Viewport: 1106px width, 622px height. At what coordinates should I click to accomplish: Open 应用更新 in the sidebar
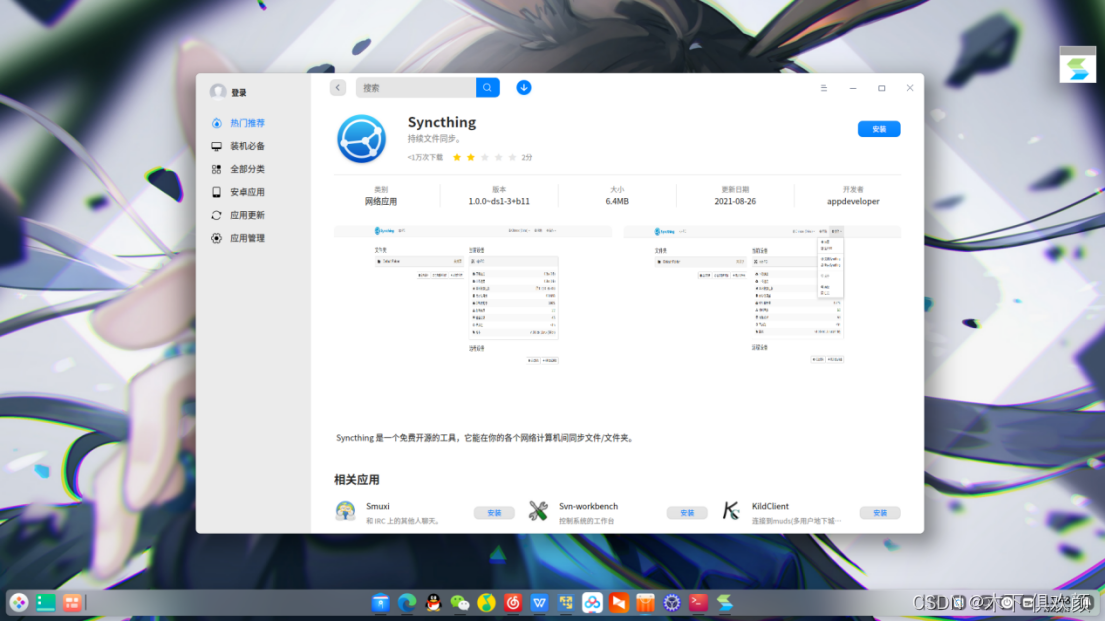(238, 215)
